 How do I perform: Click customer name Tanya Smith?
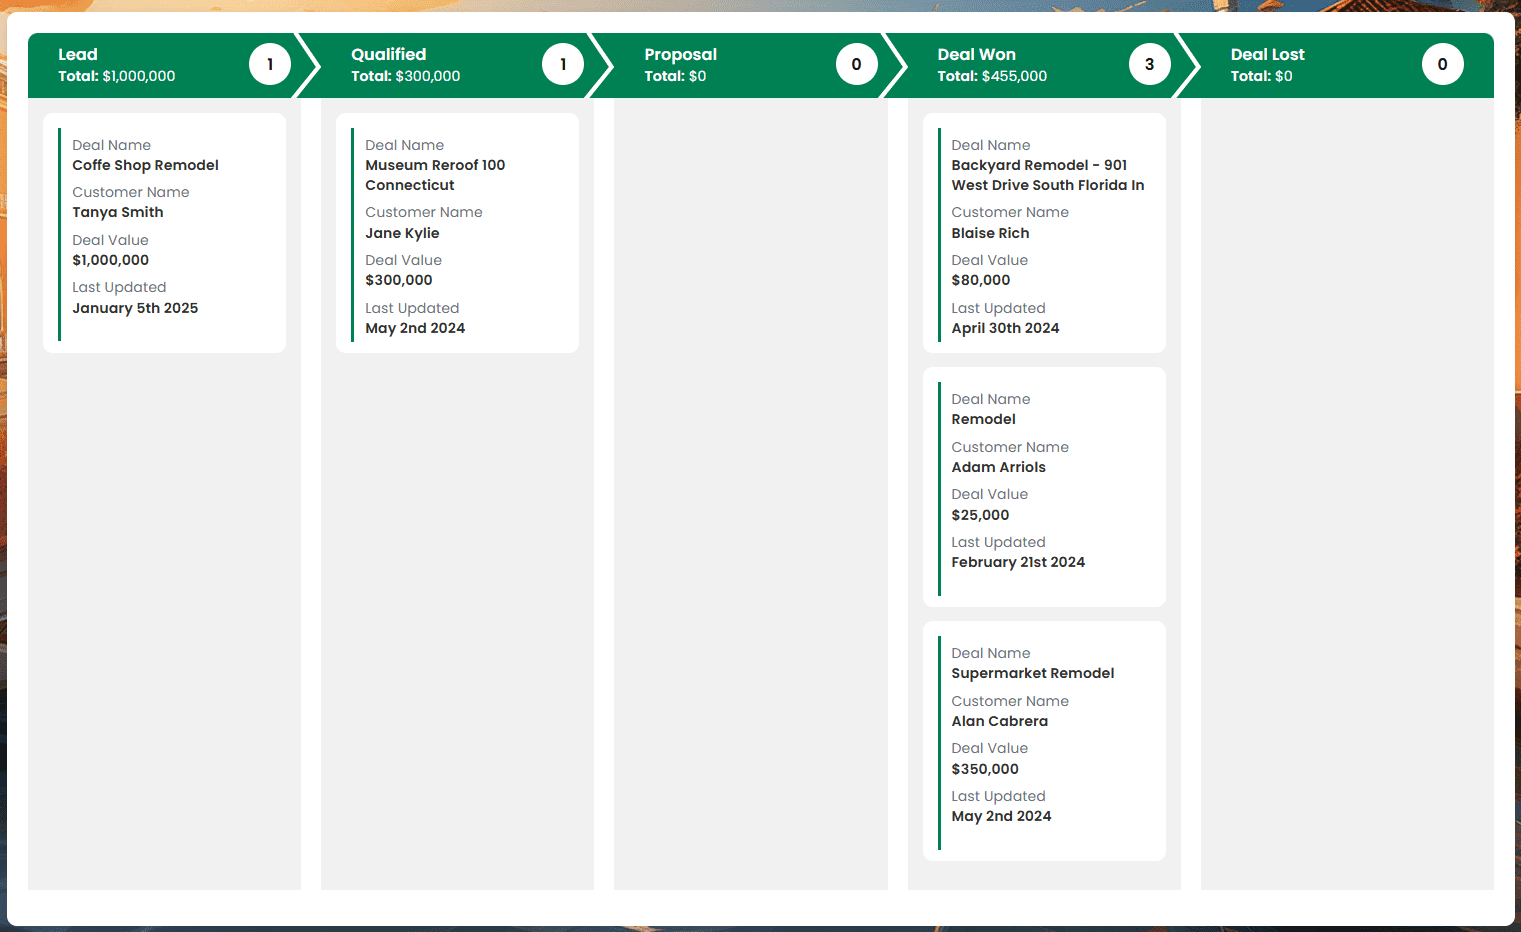118,213
